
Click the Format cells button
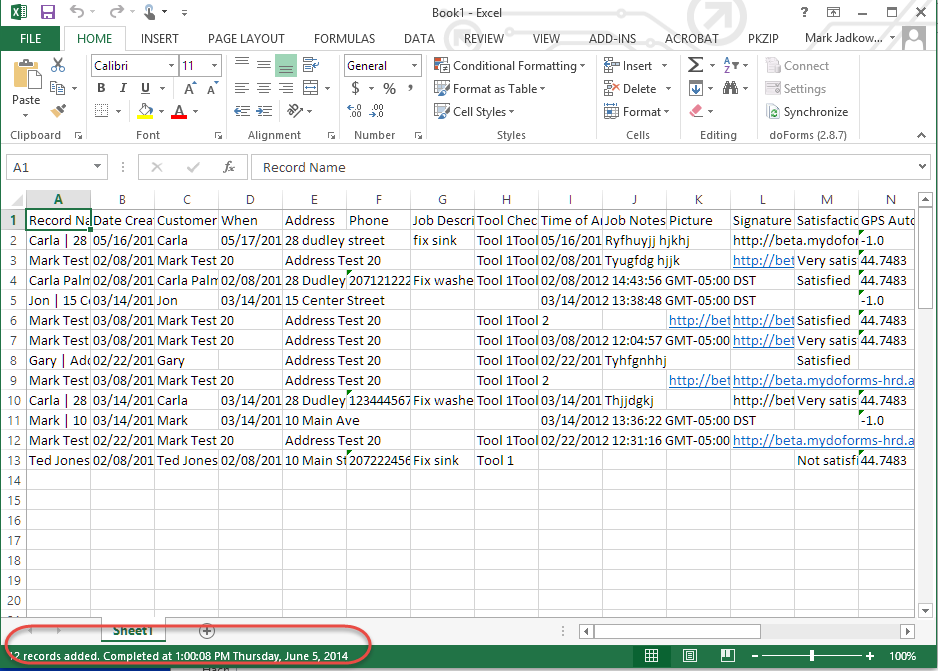636,111
